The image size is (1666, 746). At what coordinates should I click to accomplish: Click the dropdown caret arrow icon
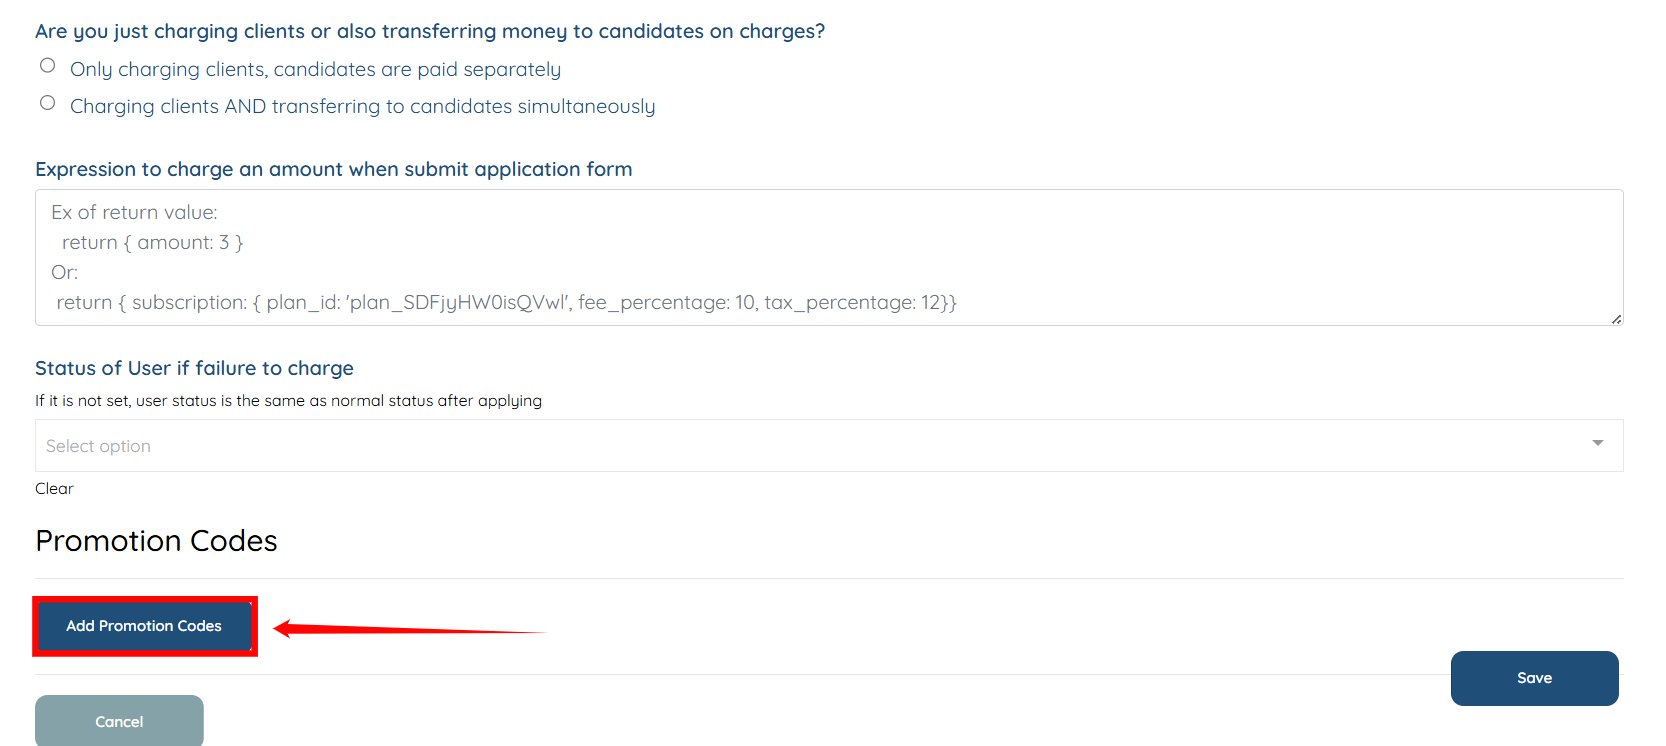(1597, 443)
